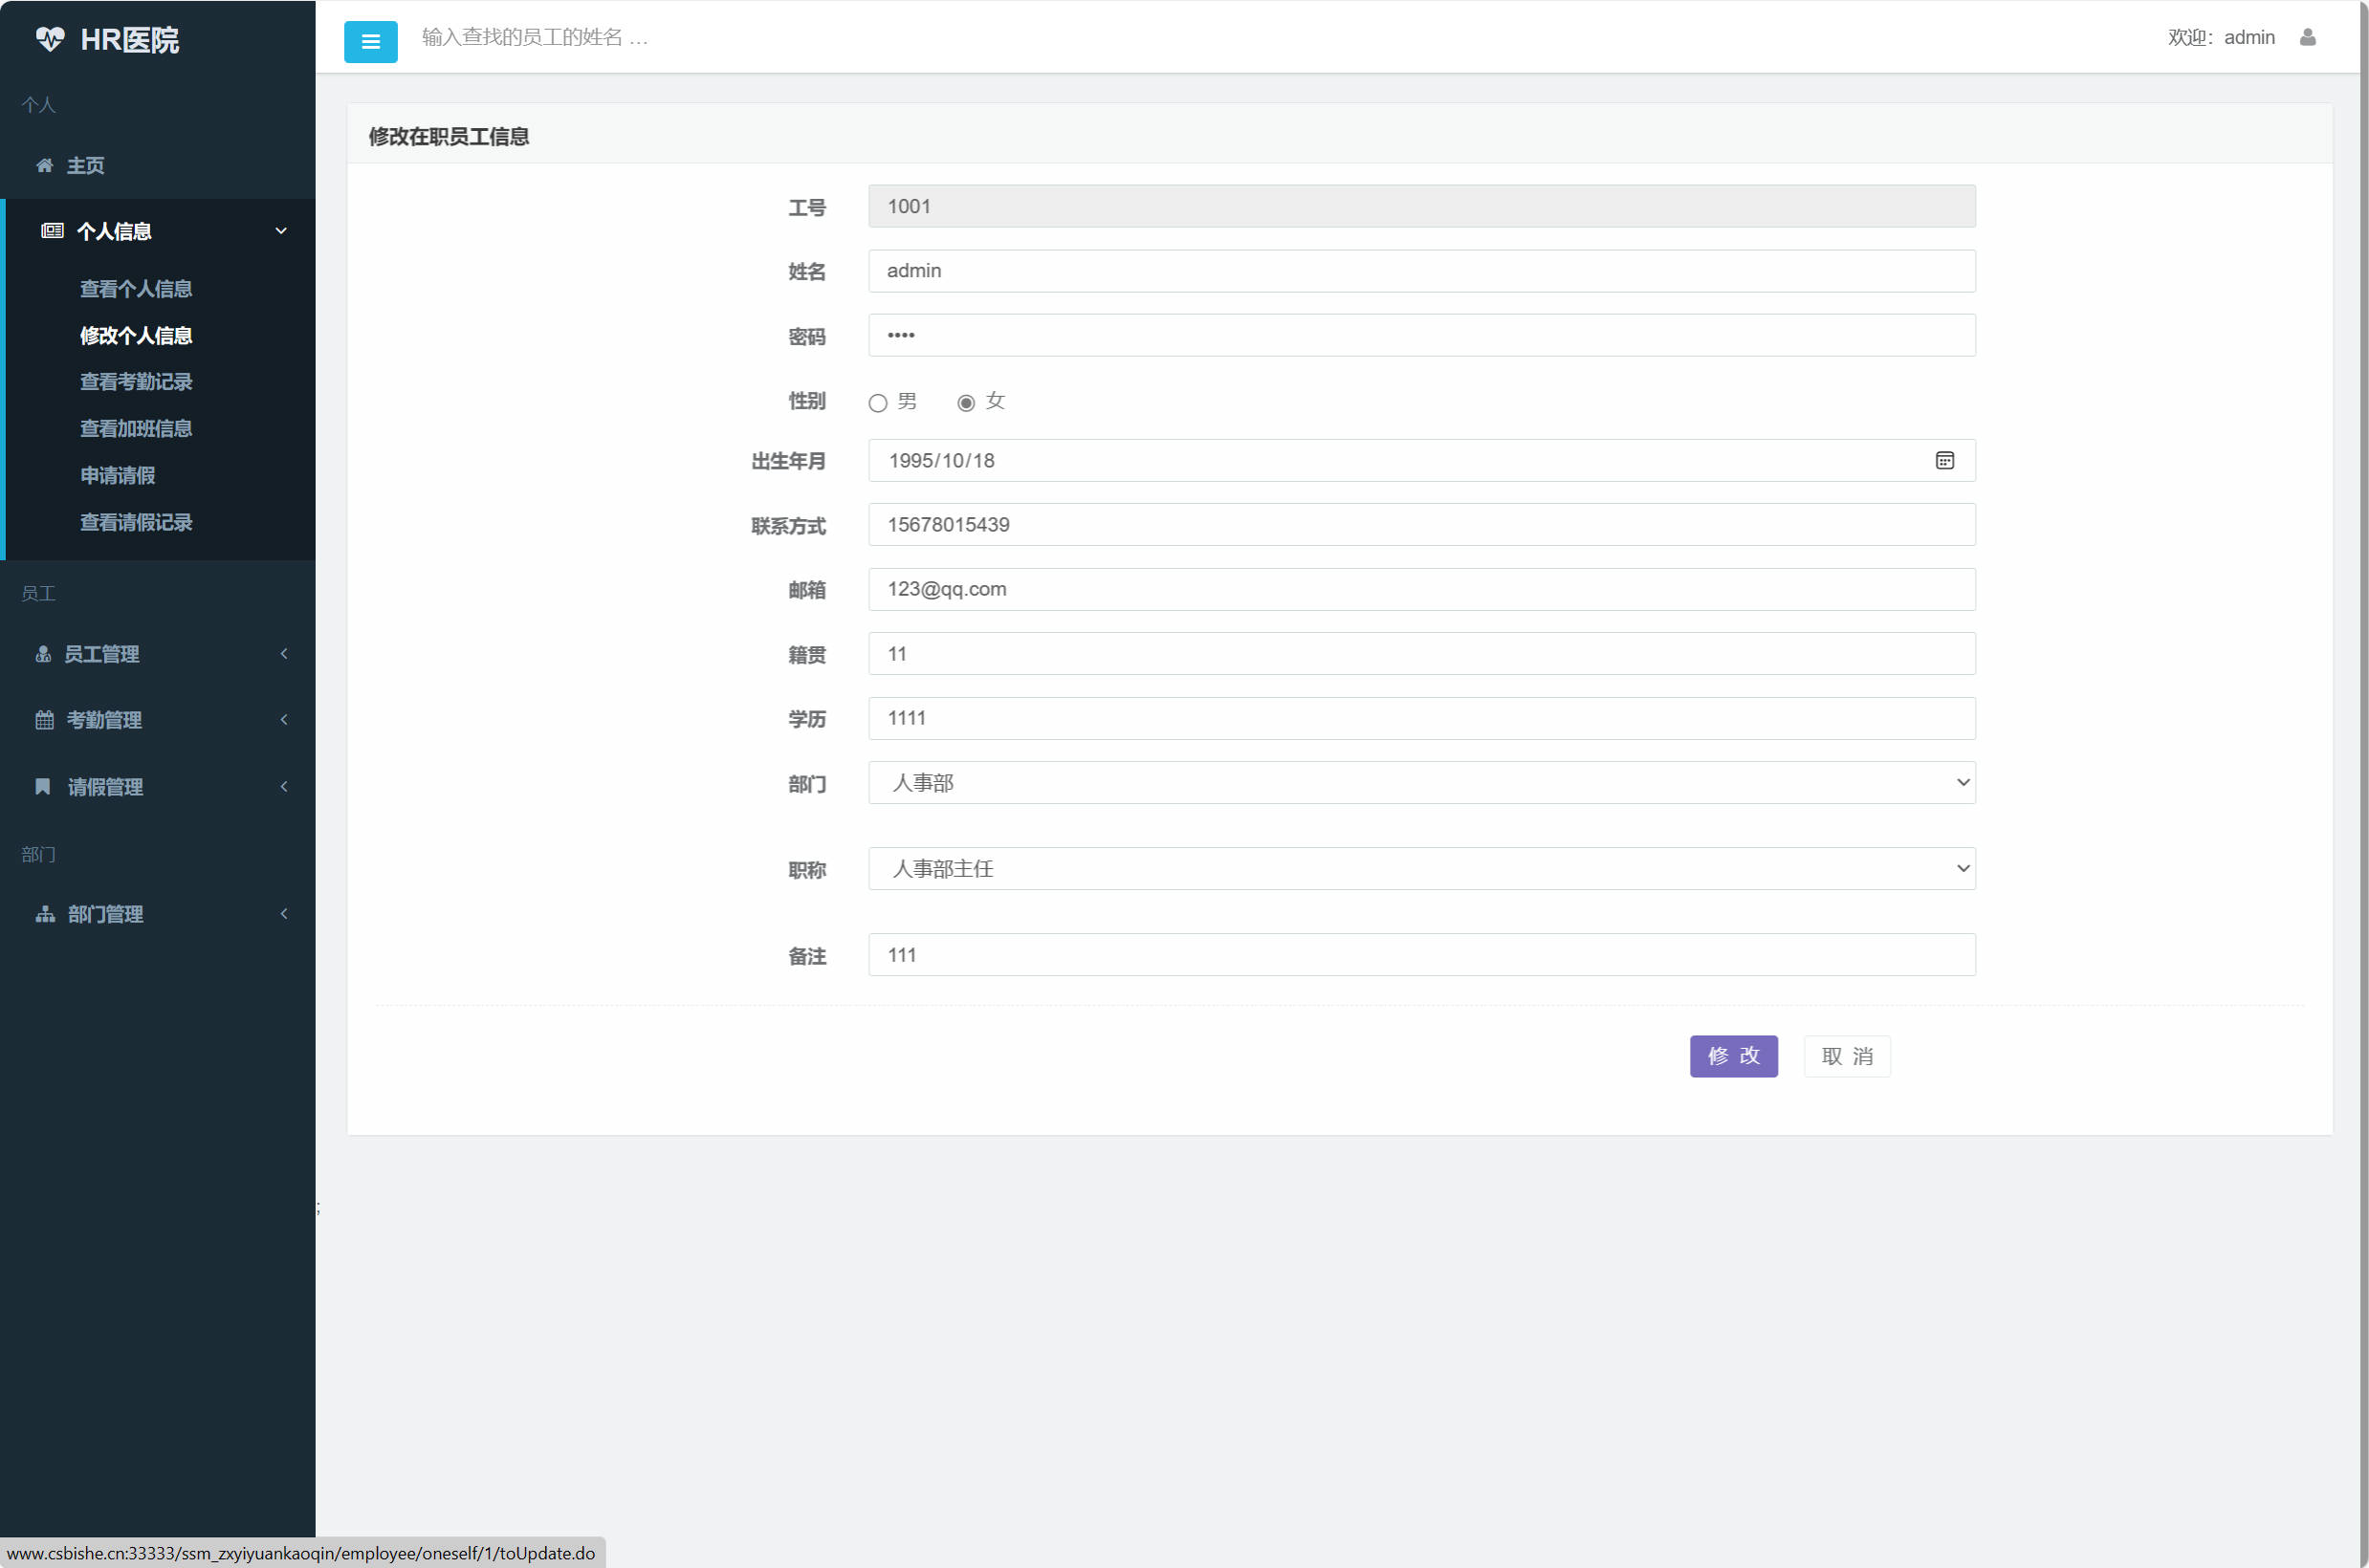Click the 部门管理 org-chart icon
2369x1568 pixels.
[45, 914]
